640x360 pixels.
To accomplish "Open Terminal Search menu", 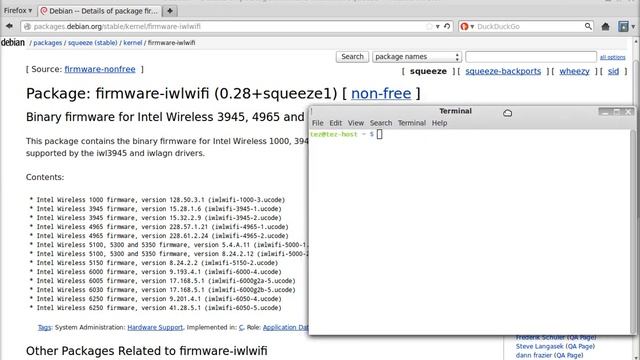I will [381, 123].
